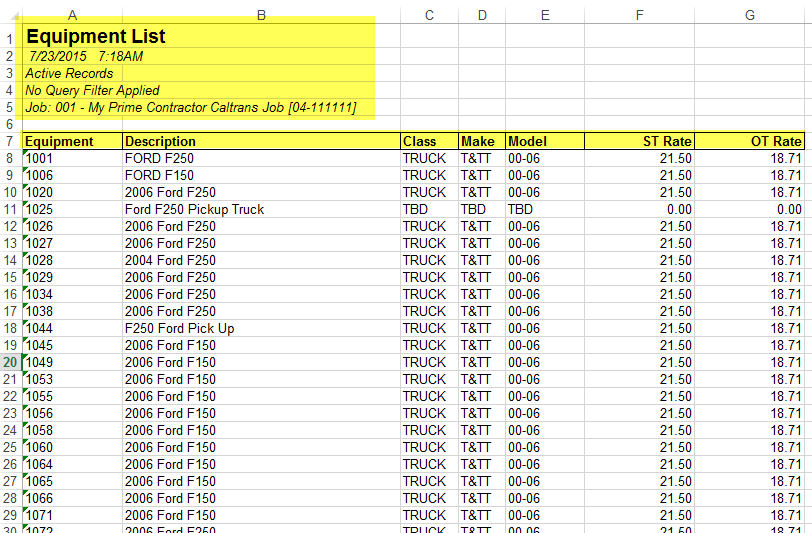The image size is (812, 533).
Task: Click equipment number 1020 cell
Action: (x=72, y=192)
